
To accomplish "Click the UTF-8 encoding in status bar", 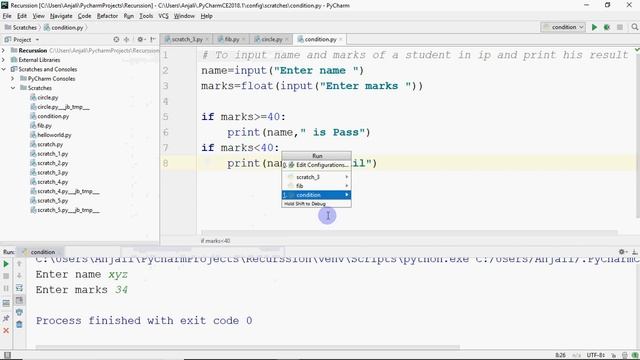I will [595, 355].
